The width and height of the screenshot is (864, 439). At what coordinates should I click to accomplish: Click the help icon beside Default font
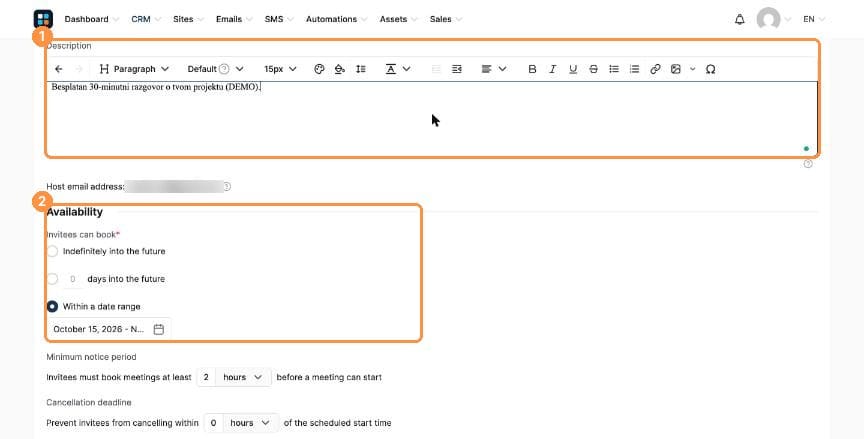pos(224,69)
